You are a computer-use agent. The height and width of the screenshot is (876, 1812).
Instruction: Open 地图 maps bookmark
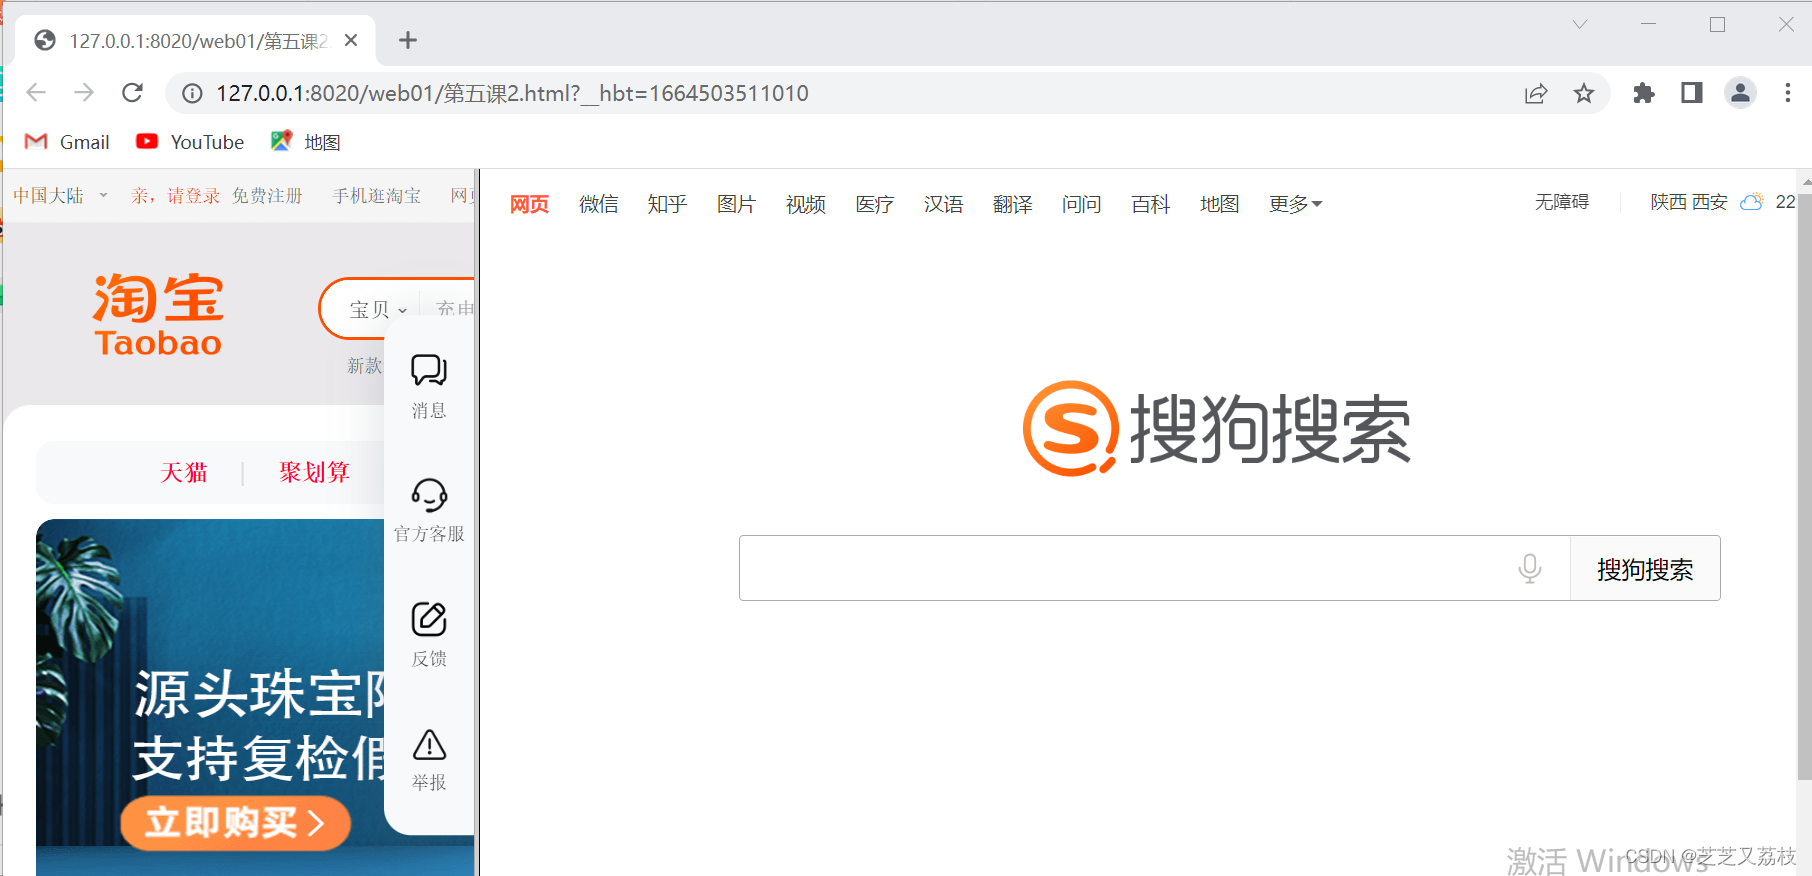click(306, 142)
